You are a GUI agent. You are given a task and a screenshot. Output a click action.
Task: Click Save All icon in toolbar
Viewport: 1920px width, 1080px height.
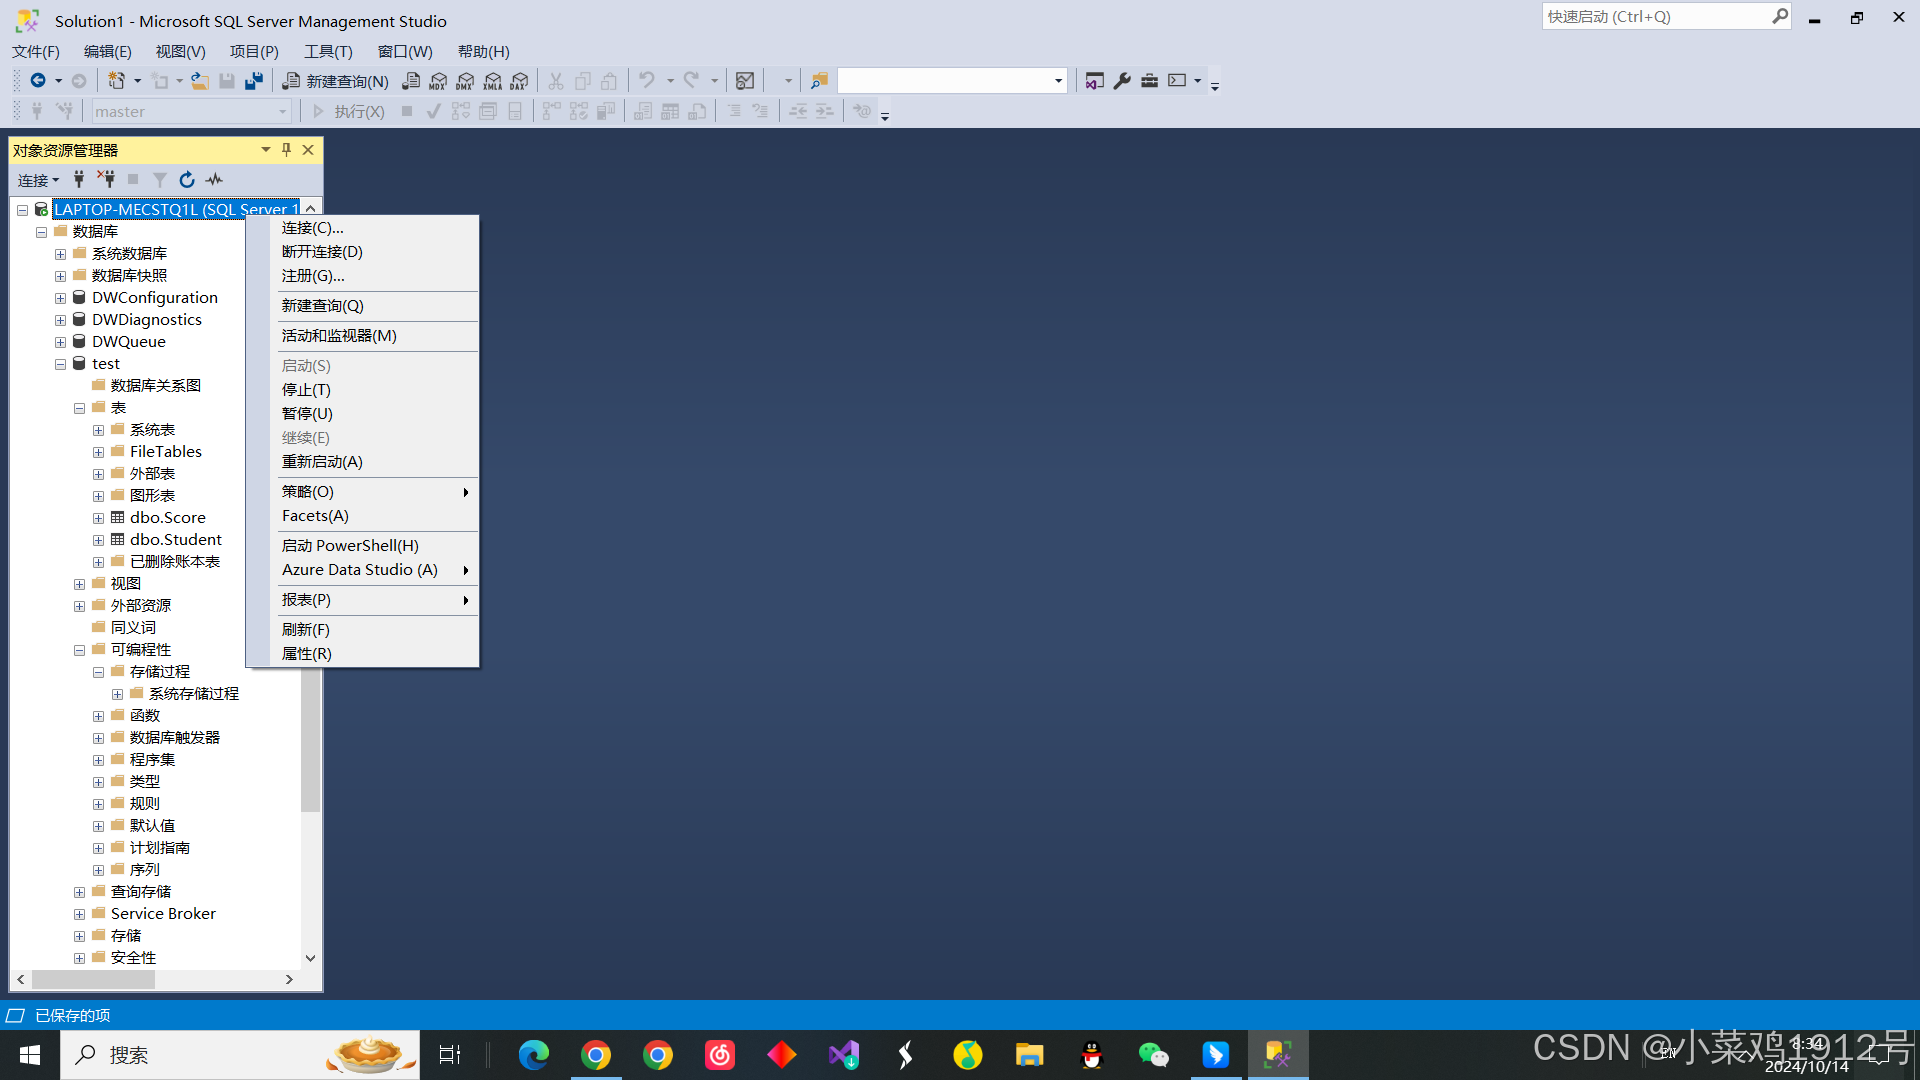[254, 81]
